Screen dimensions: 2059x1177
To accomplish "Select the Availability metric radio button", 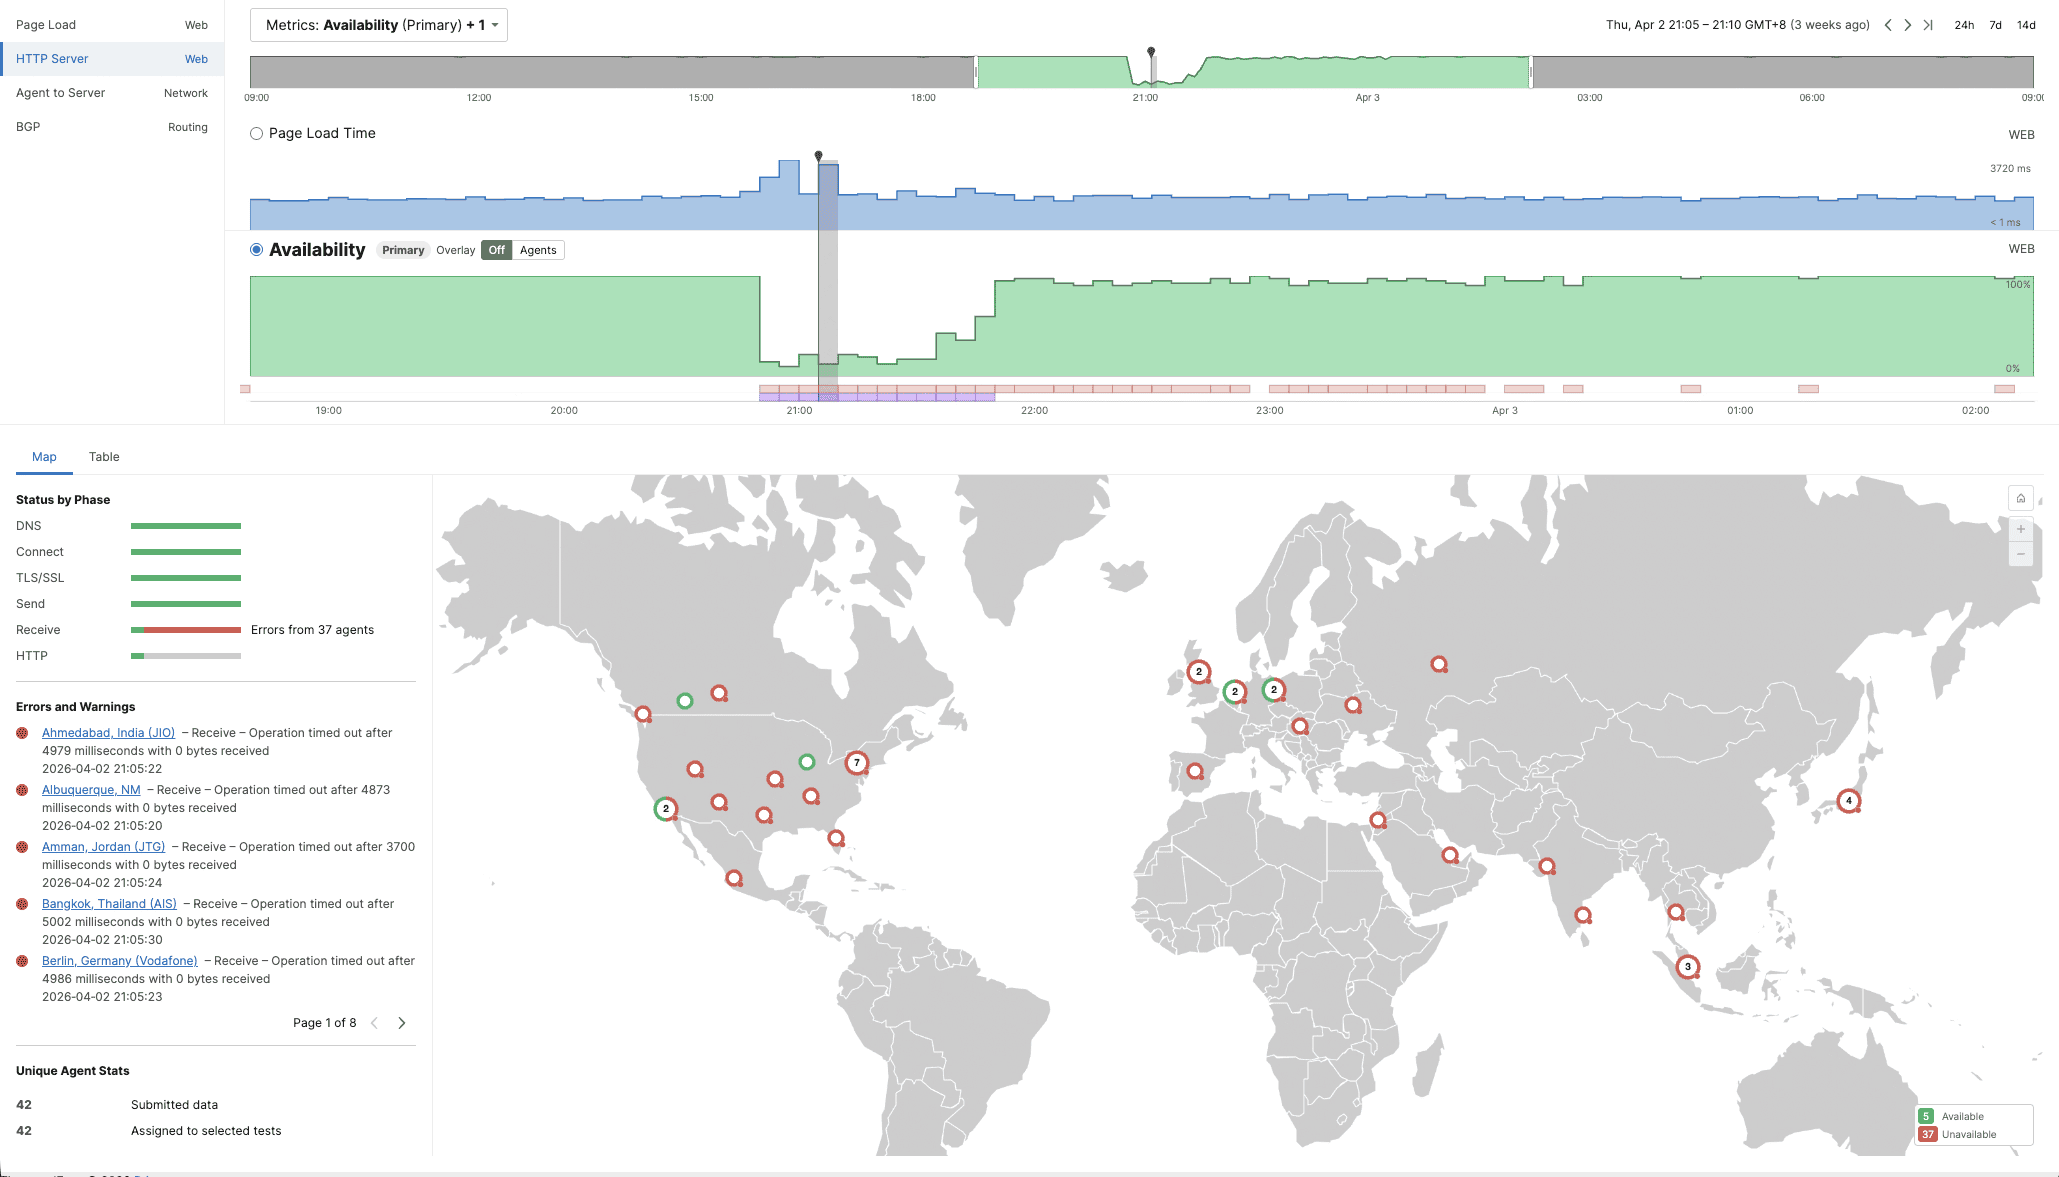I will coord(256,249).
